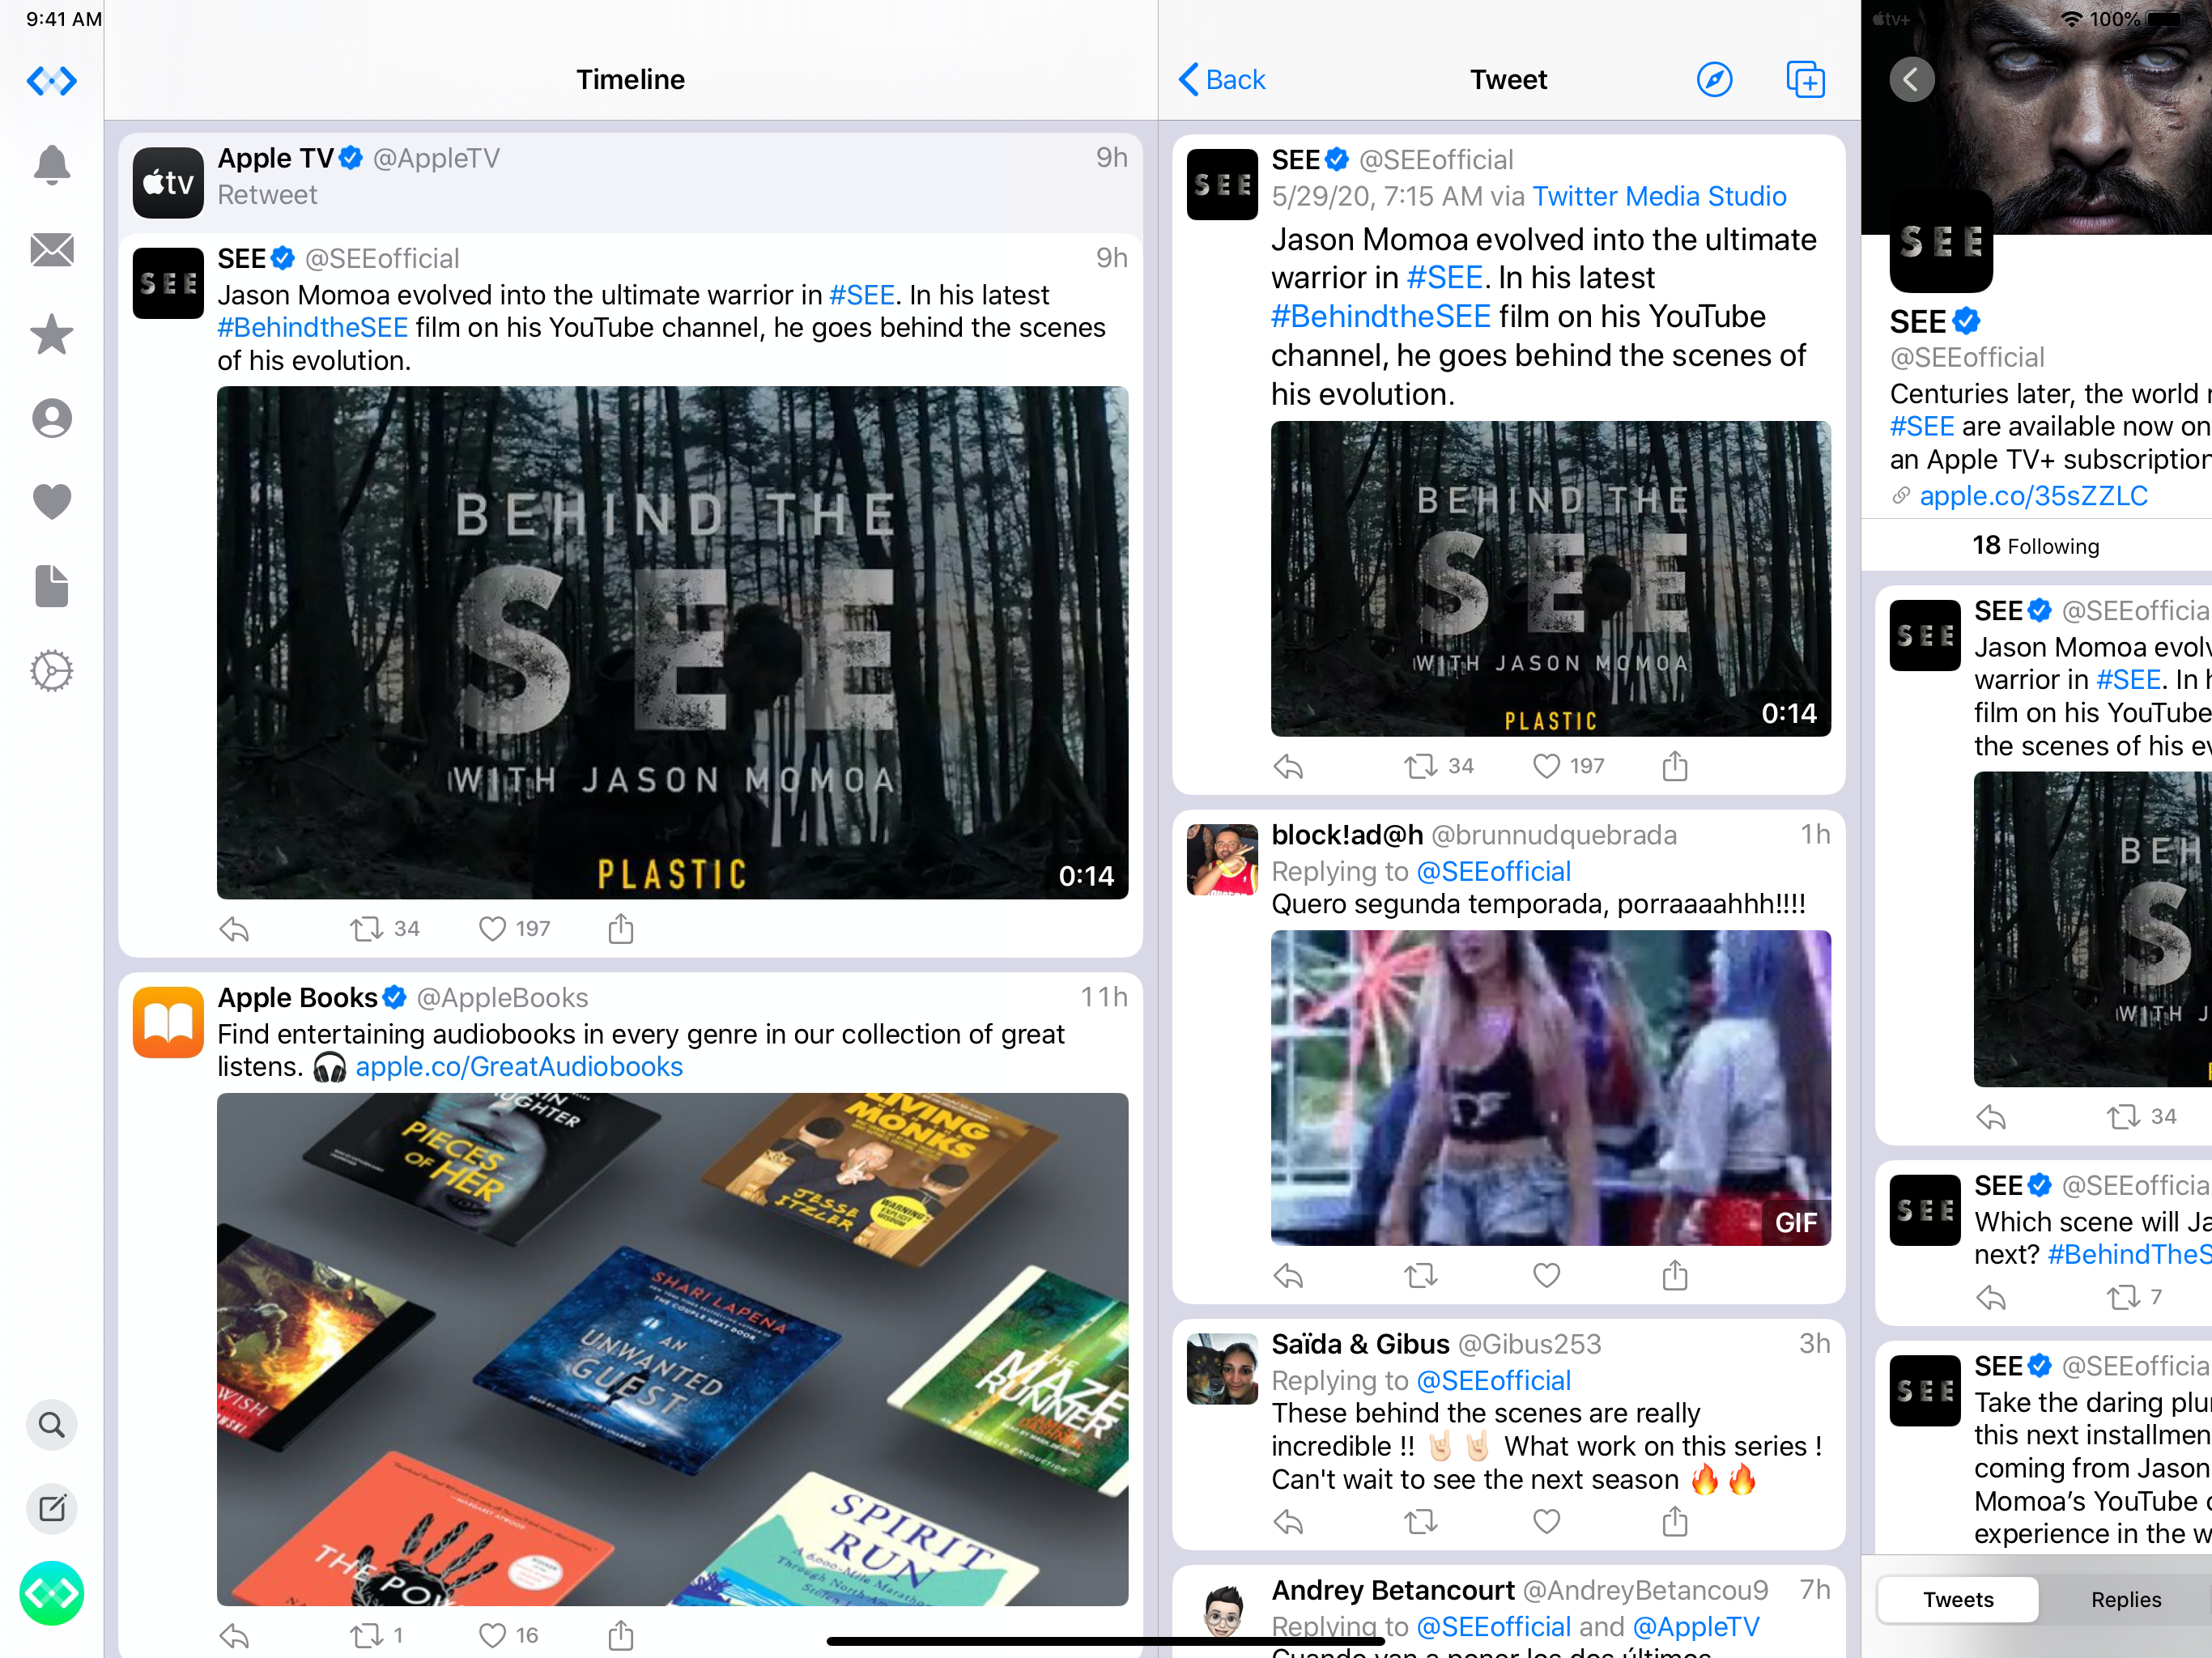Click the add column icon
This screenshot has height=1658, width=2212.
click(x=1805, y=80)
